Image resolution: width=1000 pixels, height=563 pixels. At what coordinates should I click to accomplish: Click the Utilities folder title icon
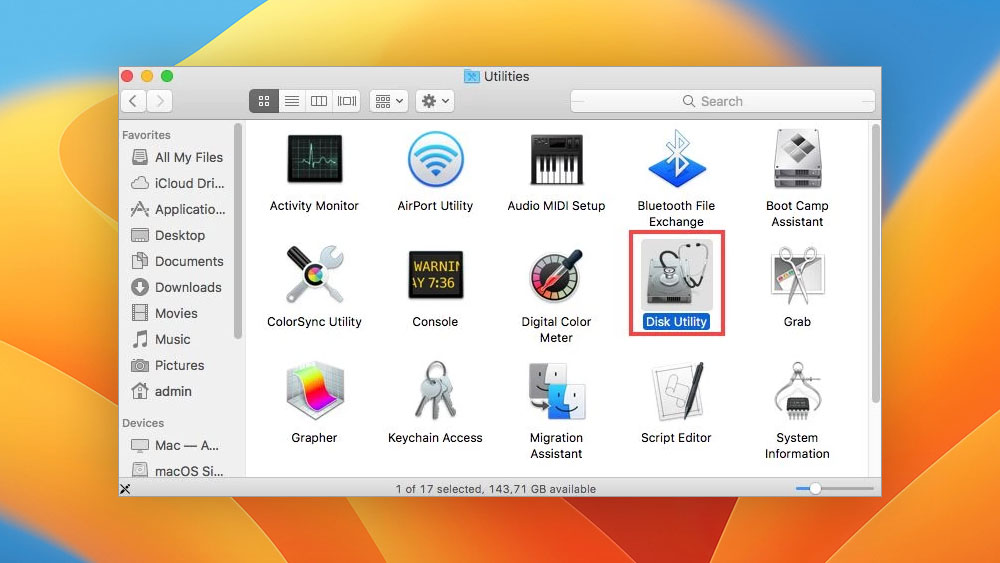coord(471,77)
